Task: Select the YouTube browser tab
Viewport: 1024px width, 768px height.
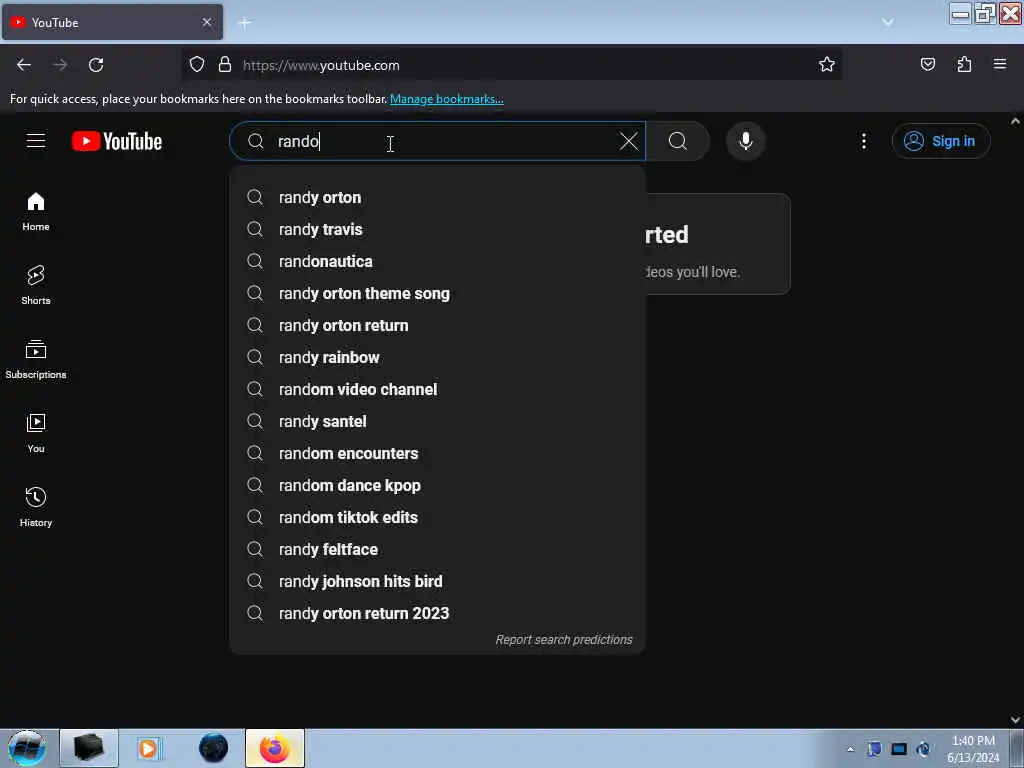Action: click(x=112, y=22)
